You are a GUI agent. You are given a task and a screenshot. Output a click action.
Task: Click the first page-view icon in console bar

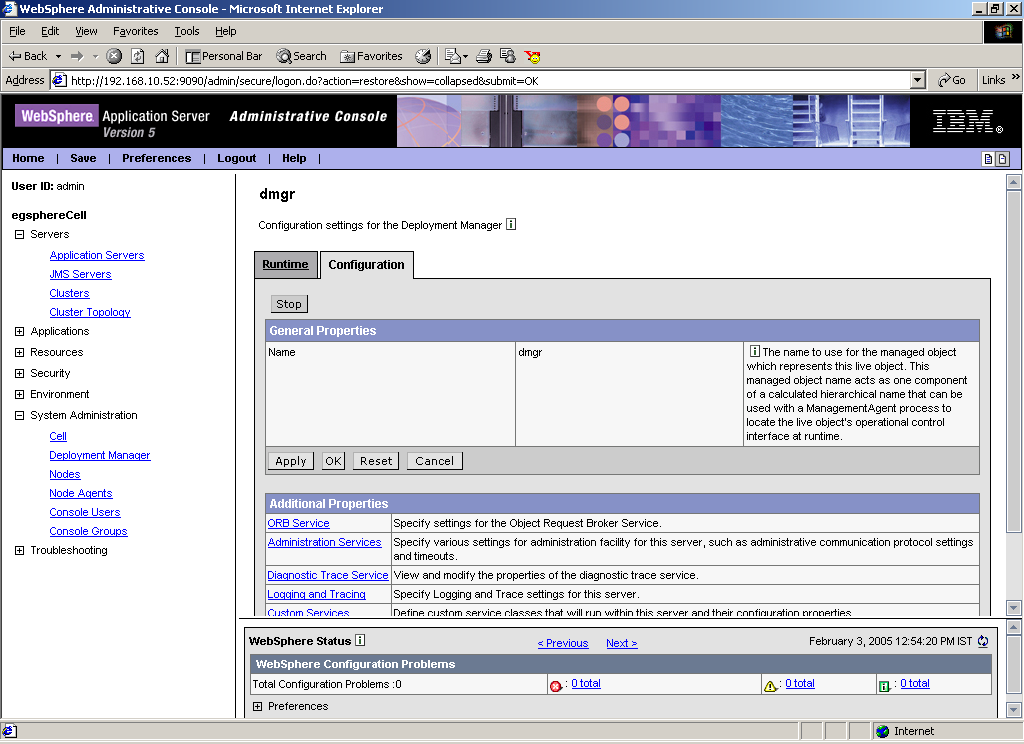coord(989,159)
